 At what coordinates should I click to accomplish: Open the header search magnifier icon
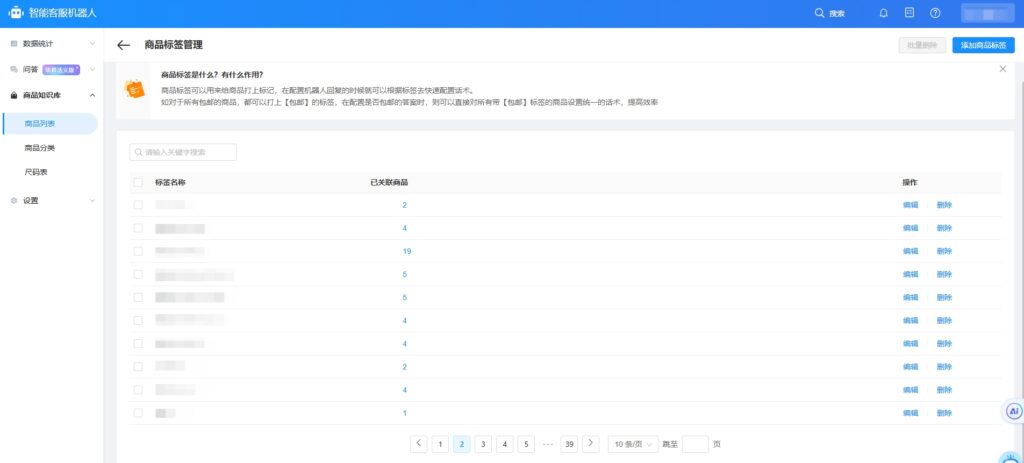coord(820,13)
